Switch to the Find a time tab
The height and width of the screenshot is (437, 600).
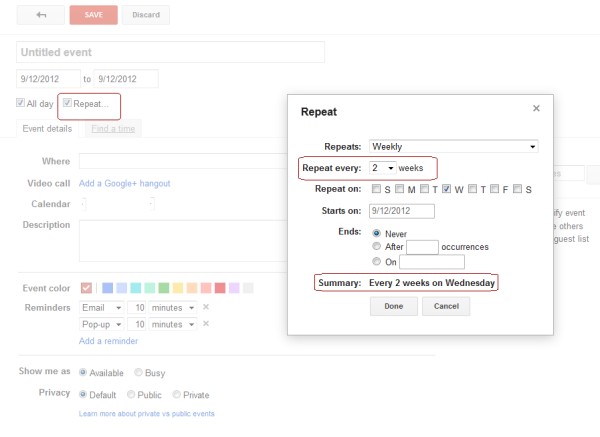tap(112, 128)
